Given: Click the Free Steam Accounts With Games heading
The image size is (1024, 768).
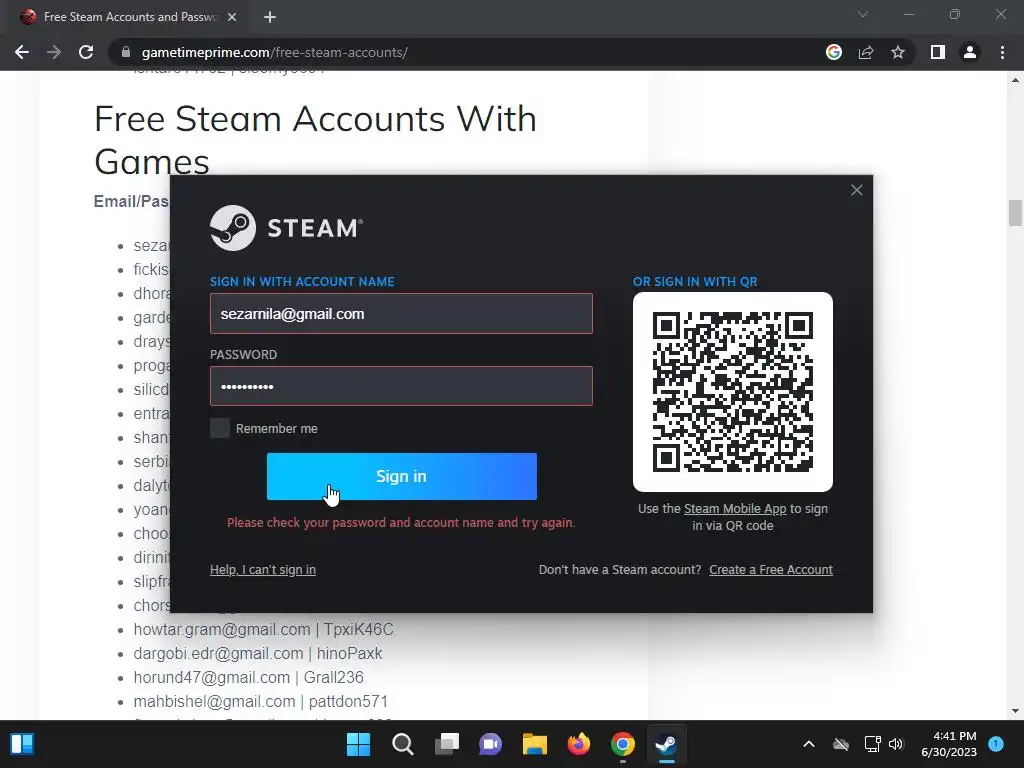Looking at the screenshot, I should coord(315,140).
